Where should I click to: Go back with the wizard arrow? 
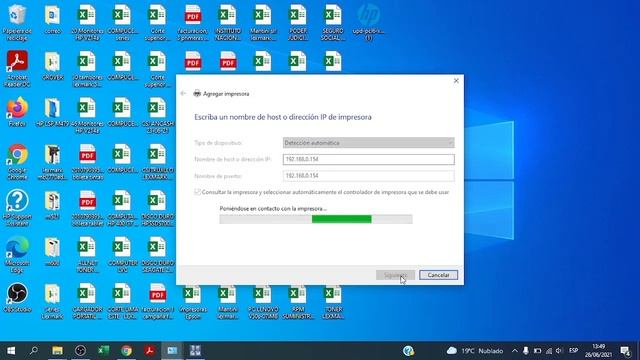tap(183, 93)
